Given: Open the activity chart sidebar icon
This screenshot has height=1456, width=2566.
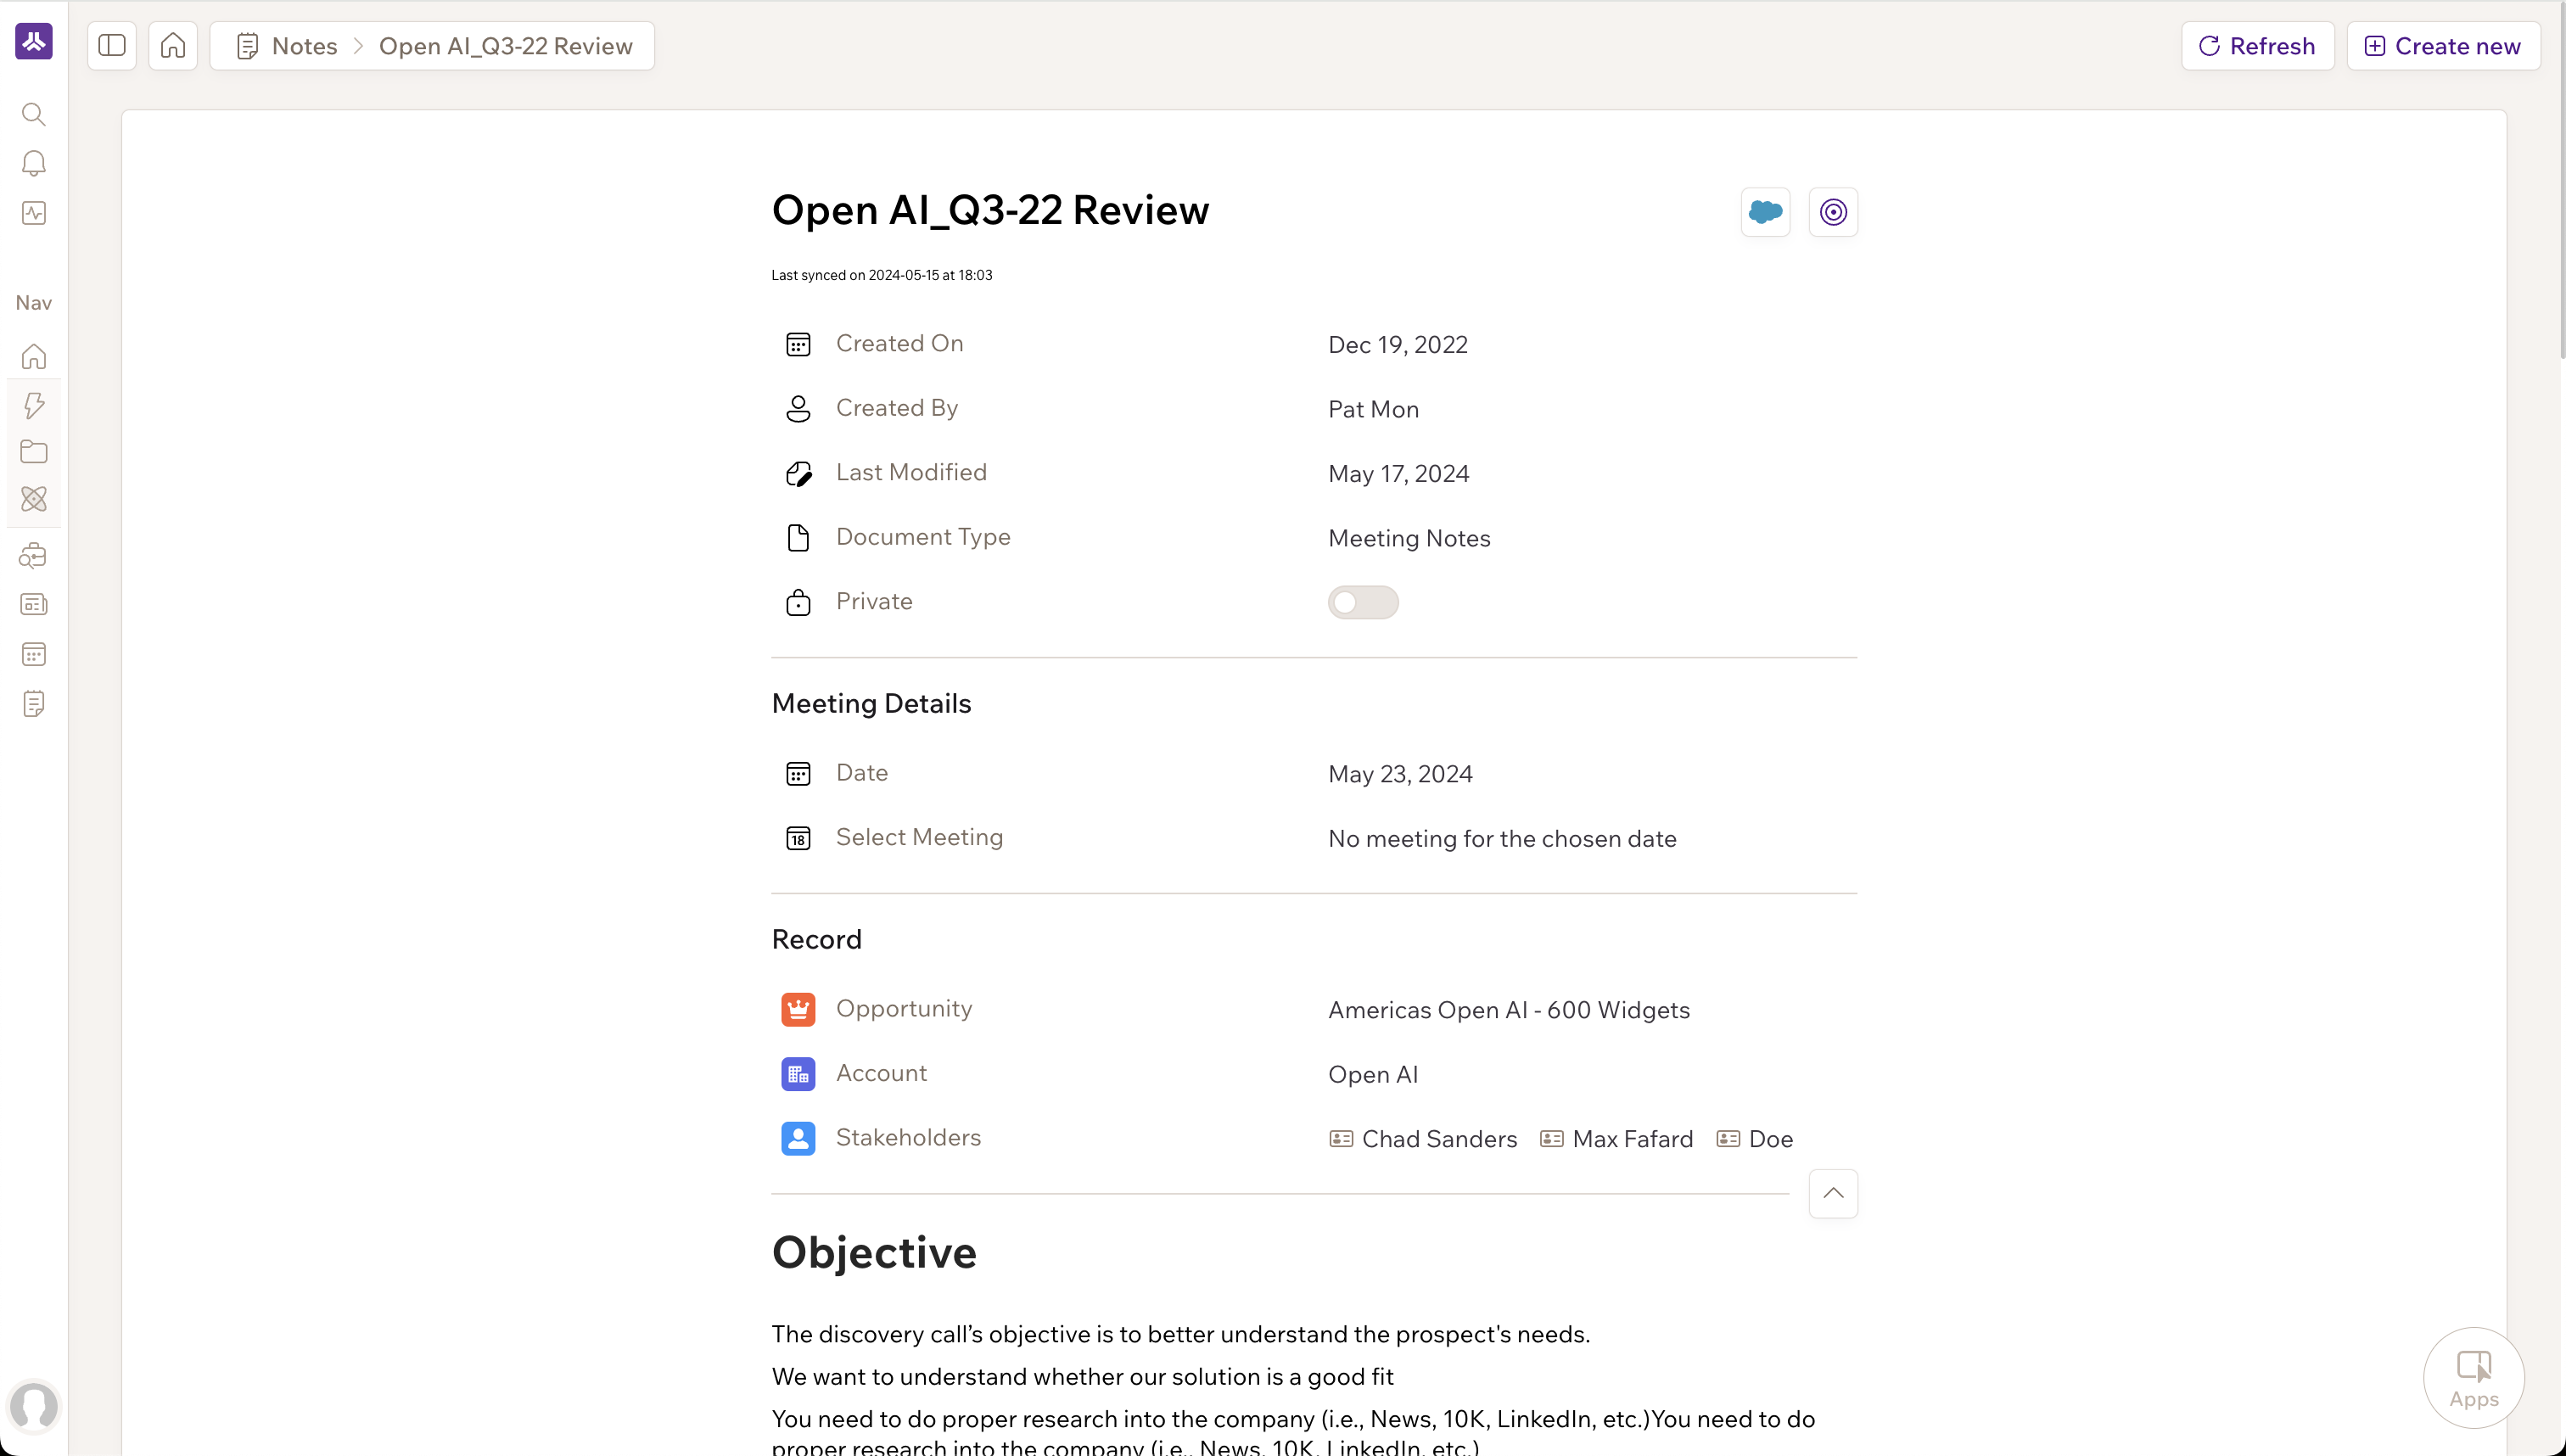Looking at the screenshot, I should point(34,213).
